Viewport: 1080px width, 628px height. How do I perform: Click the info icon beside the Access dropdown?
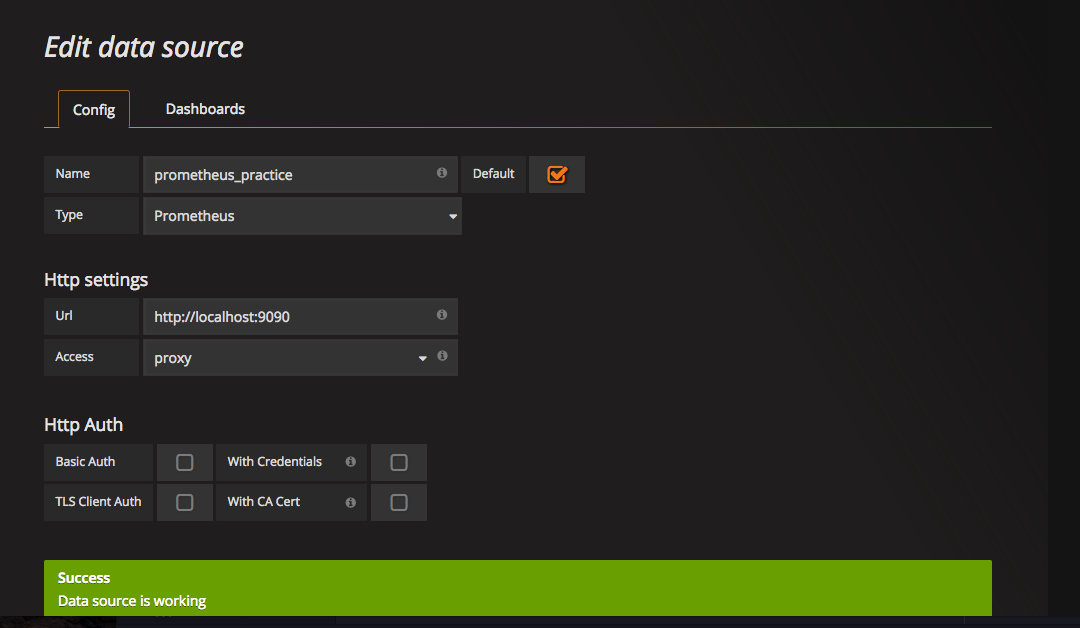click(442, 356)
